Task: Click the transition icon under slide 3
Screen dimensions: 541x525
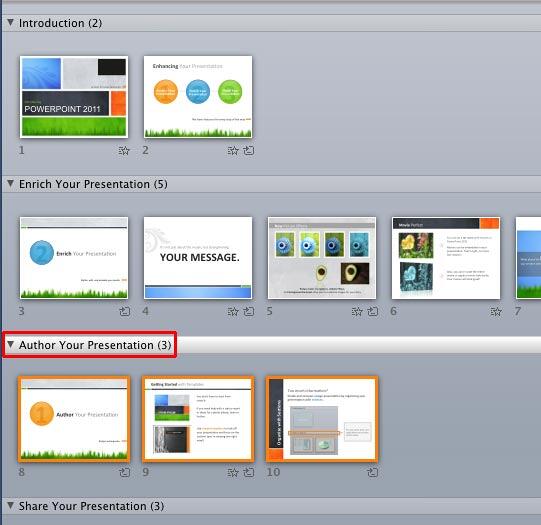Action: click(125, 311)
